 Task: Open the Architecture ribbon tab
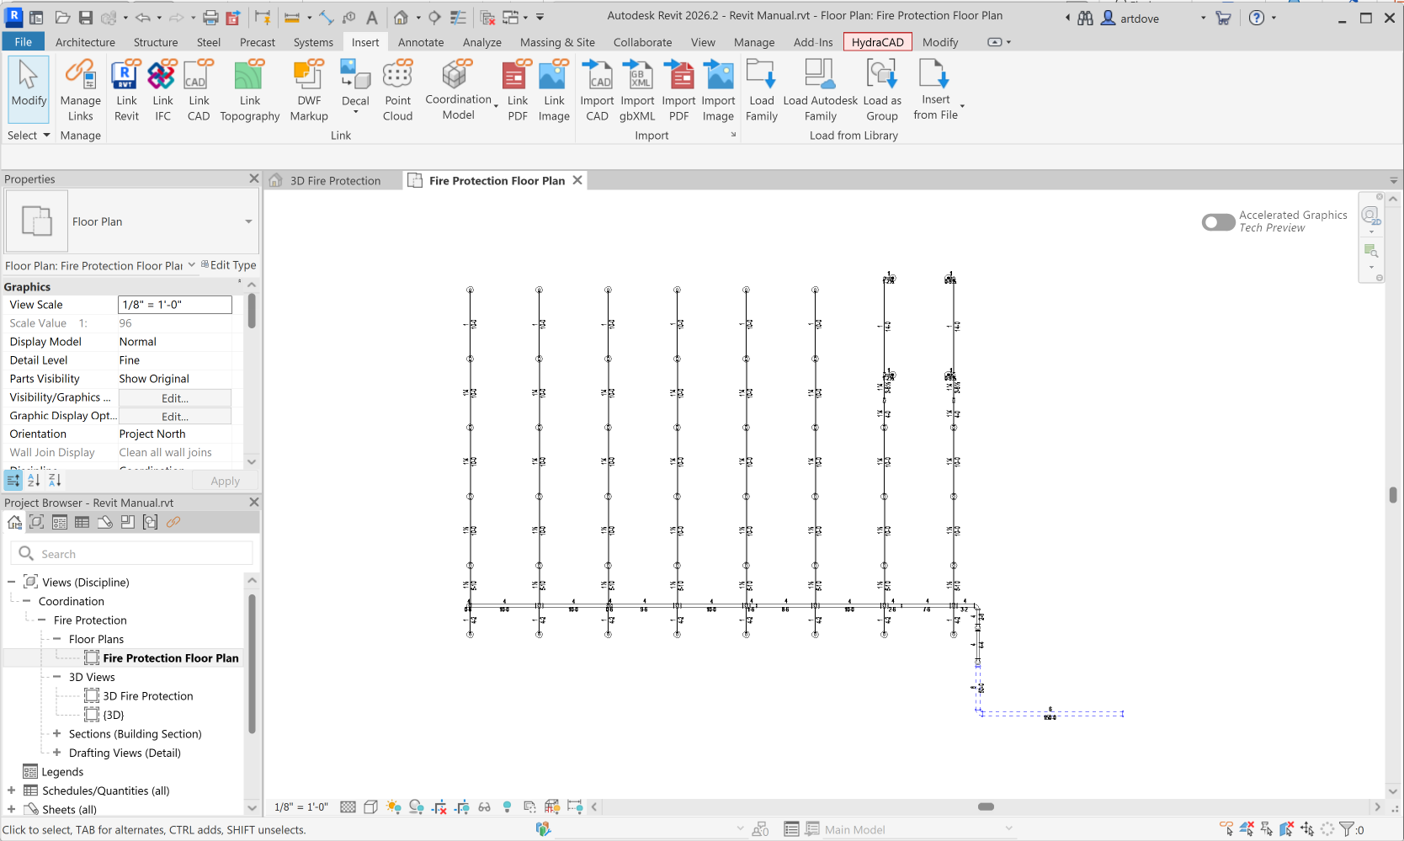click(85, 42)
